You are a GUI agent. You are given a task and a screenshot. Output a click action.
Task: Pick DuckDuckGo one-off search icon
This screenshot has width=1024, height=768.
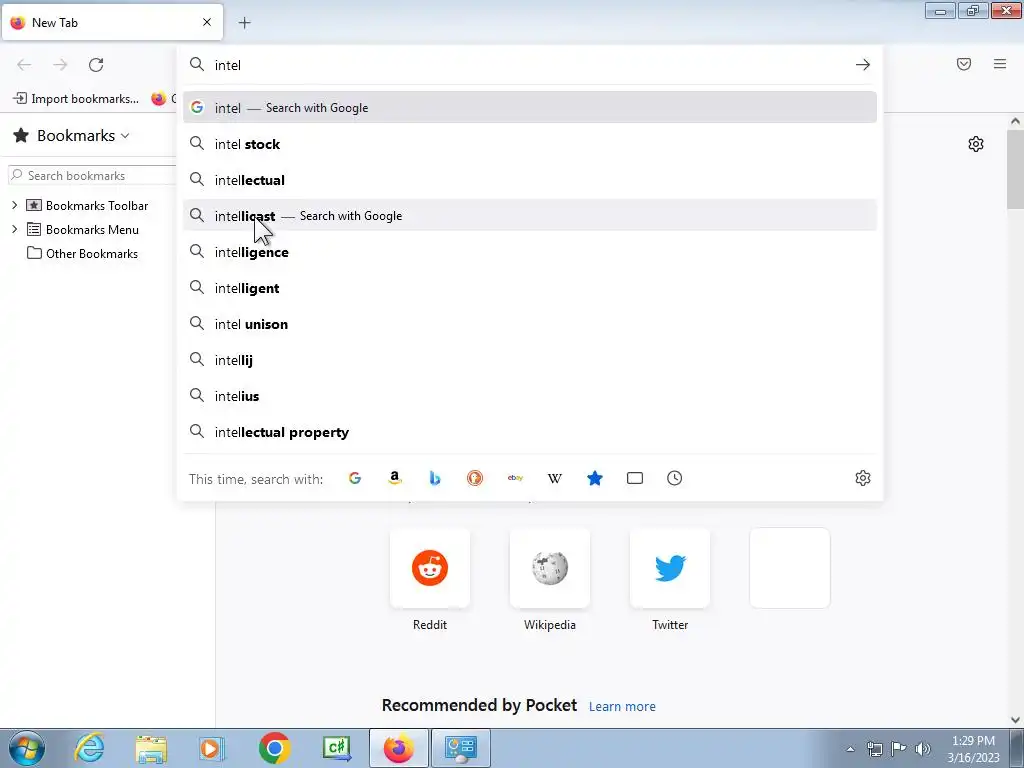(475, 478)
